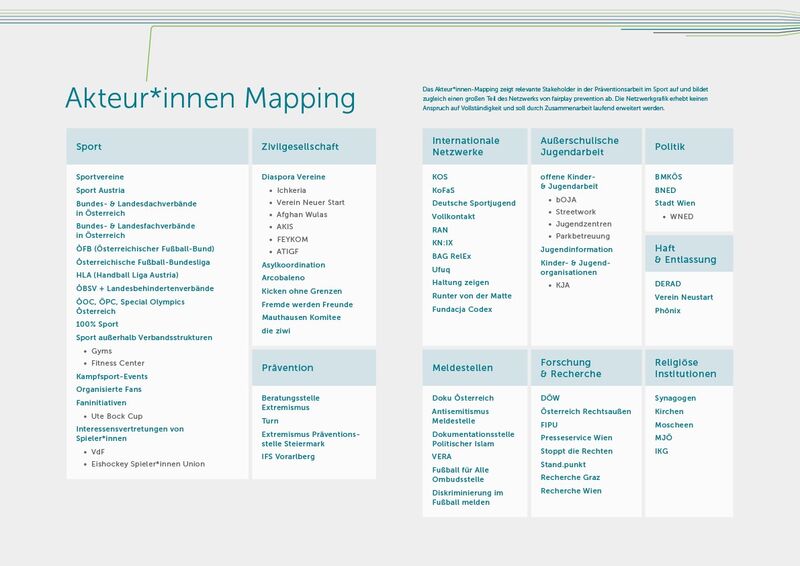Viewport: 800px width, 566px height.
Task: Click the 'RAN' network entry
Action: (x=440, y=230)
